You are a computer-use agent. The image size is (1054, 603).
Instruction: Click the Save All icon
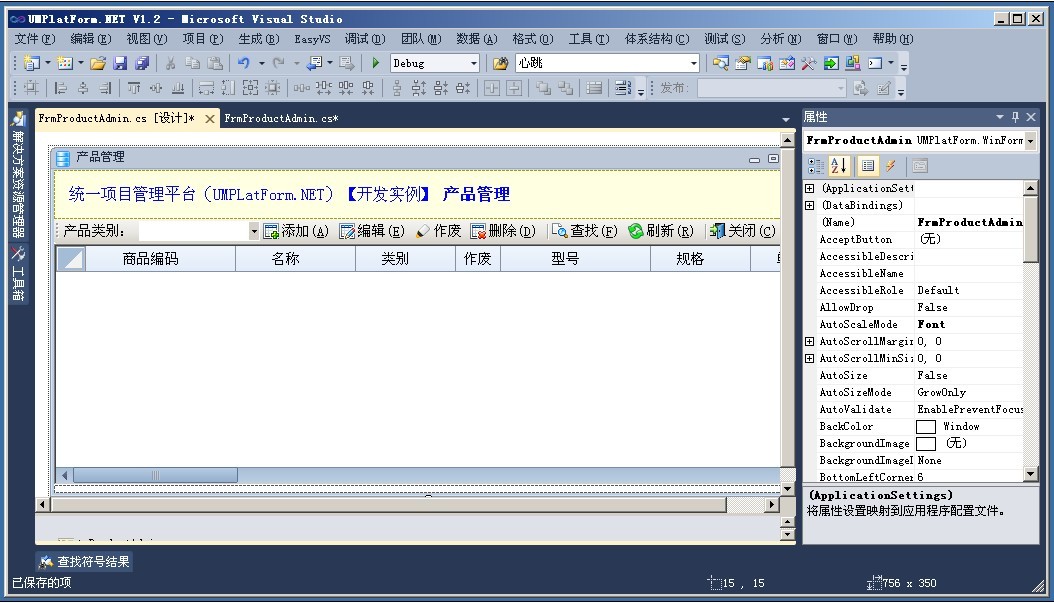coord(142,63)
